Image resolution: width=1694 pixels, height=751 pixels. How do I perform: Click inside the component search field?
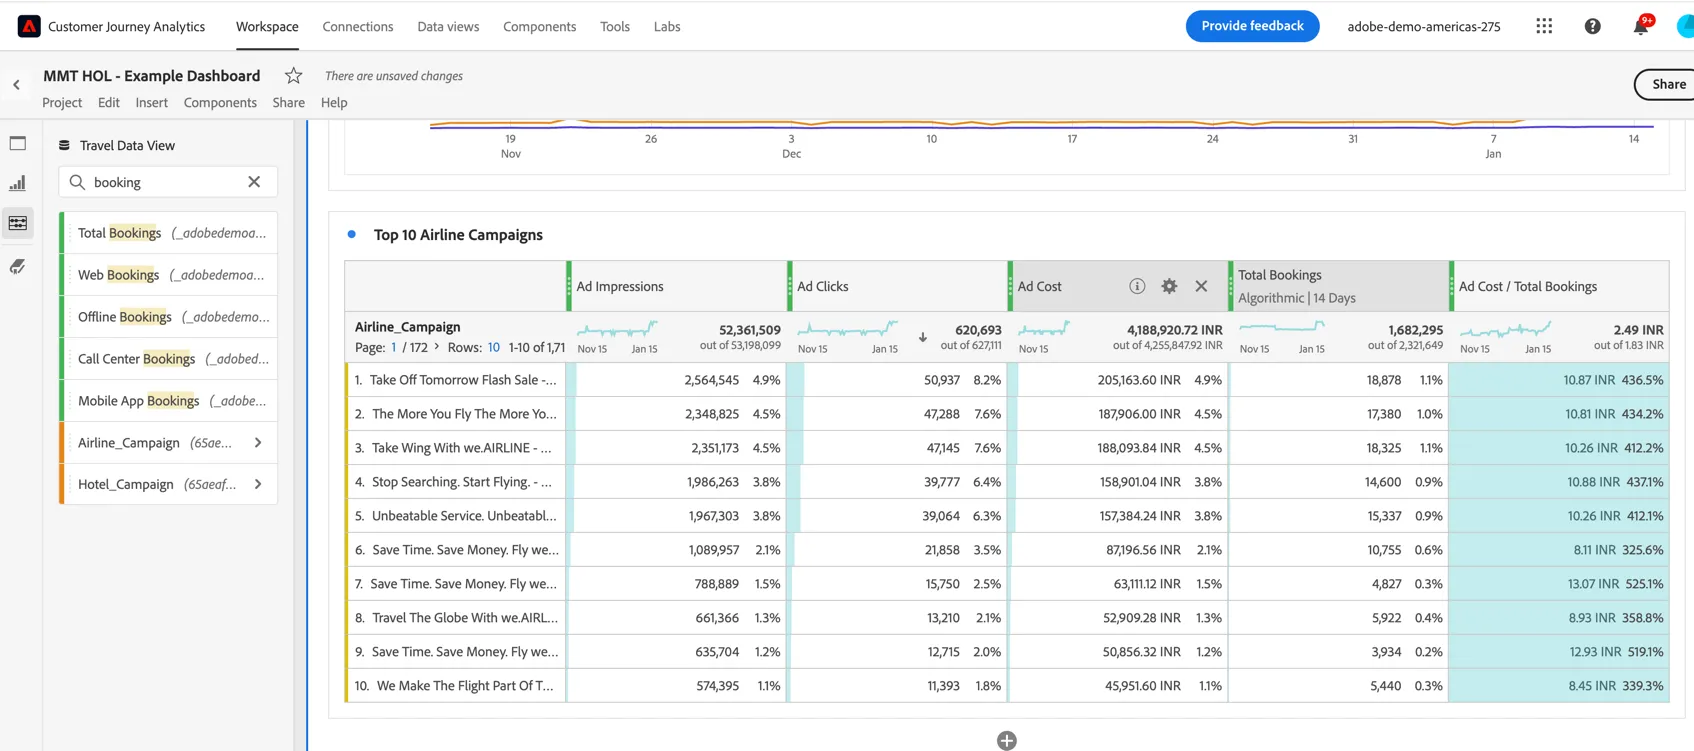(x=167, y=182)
